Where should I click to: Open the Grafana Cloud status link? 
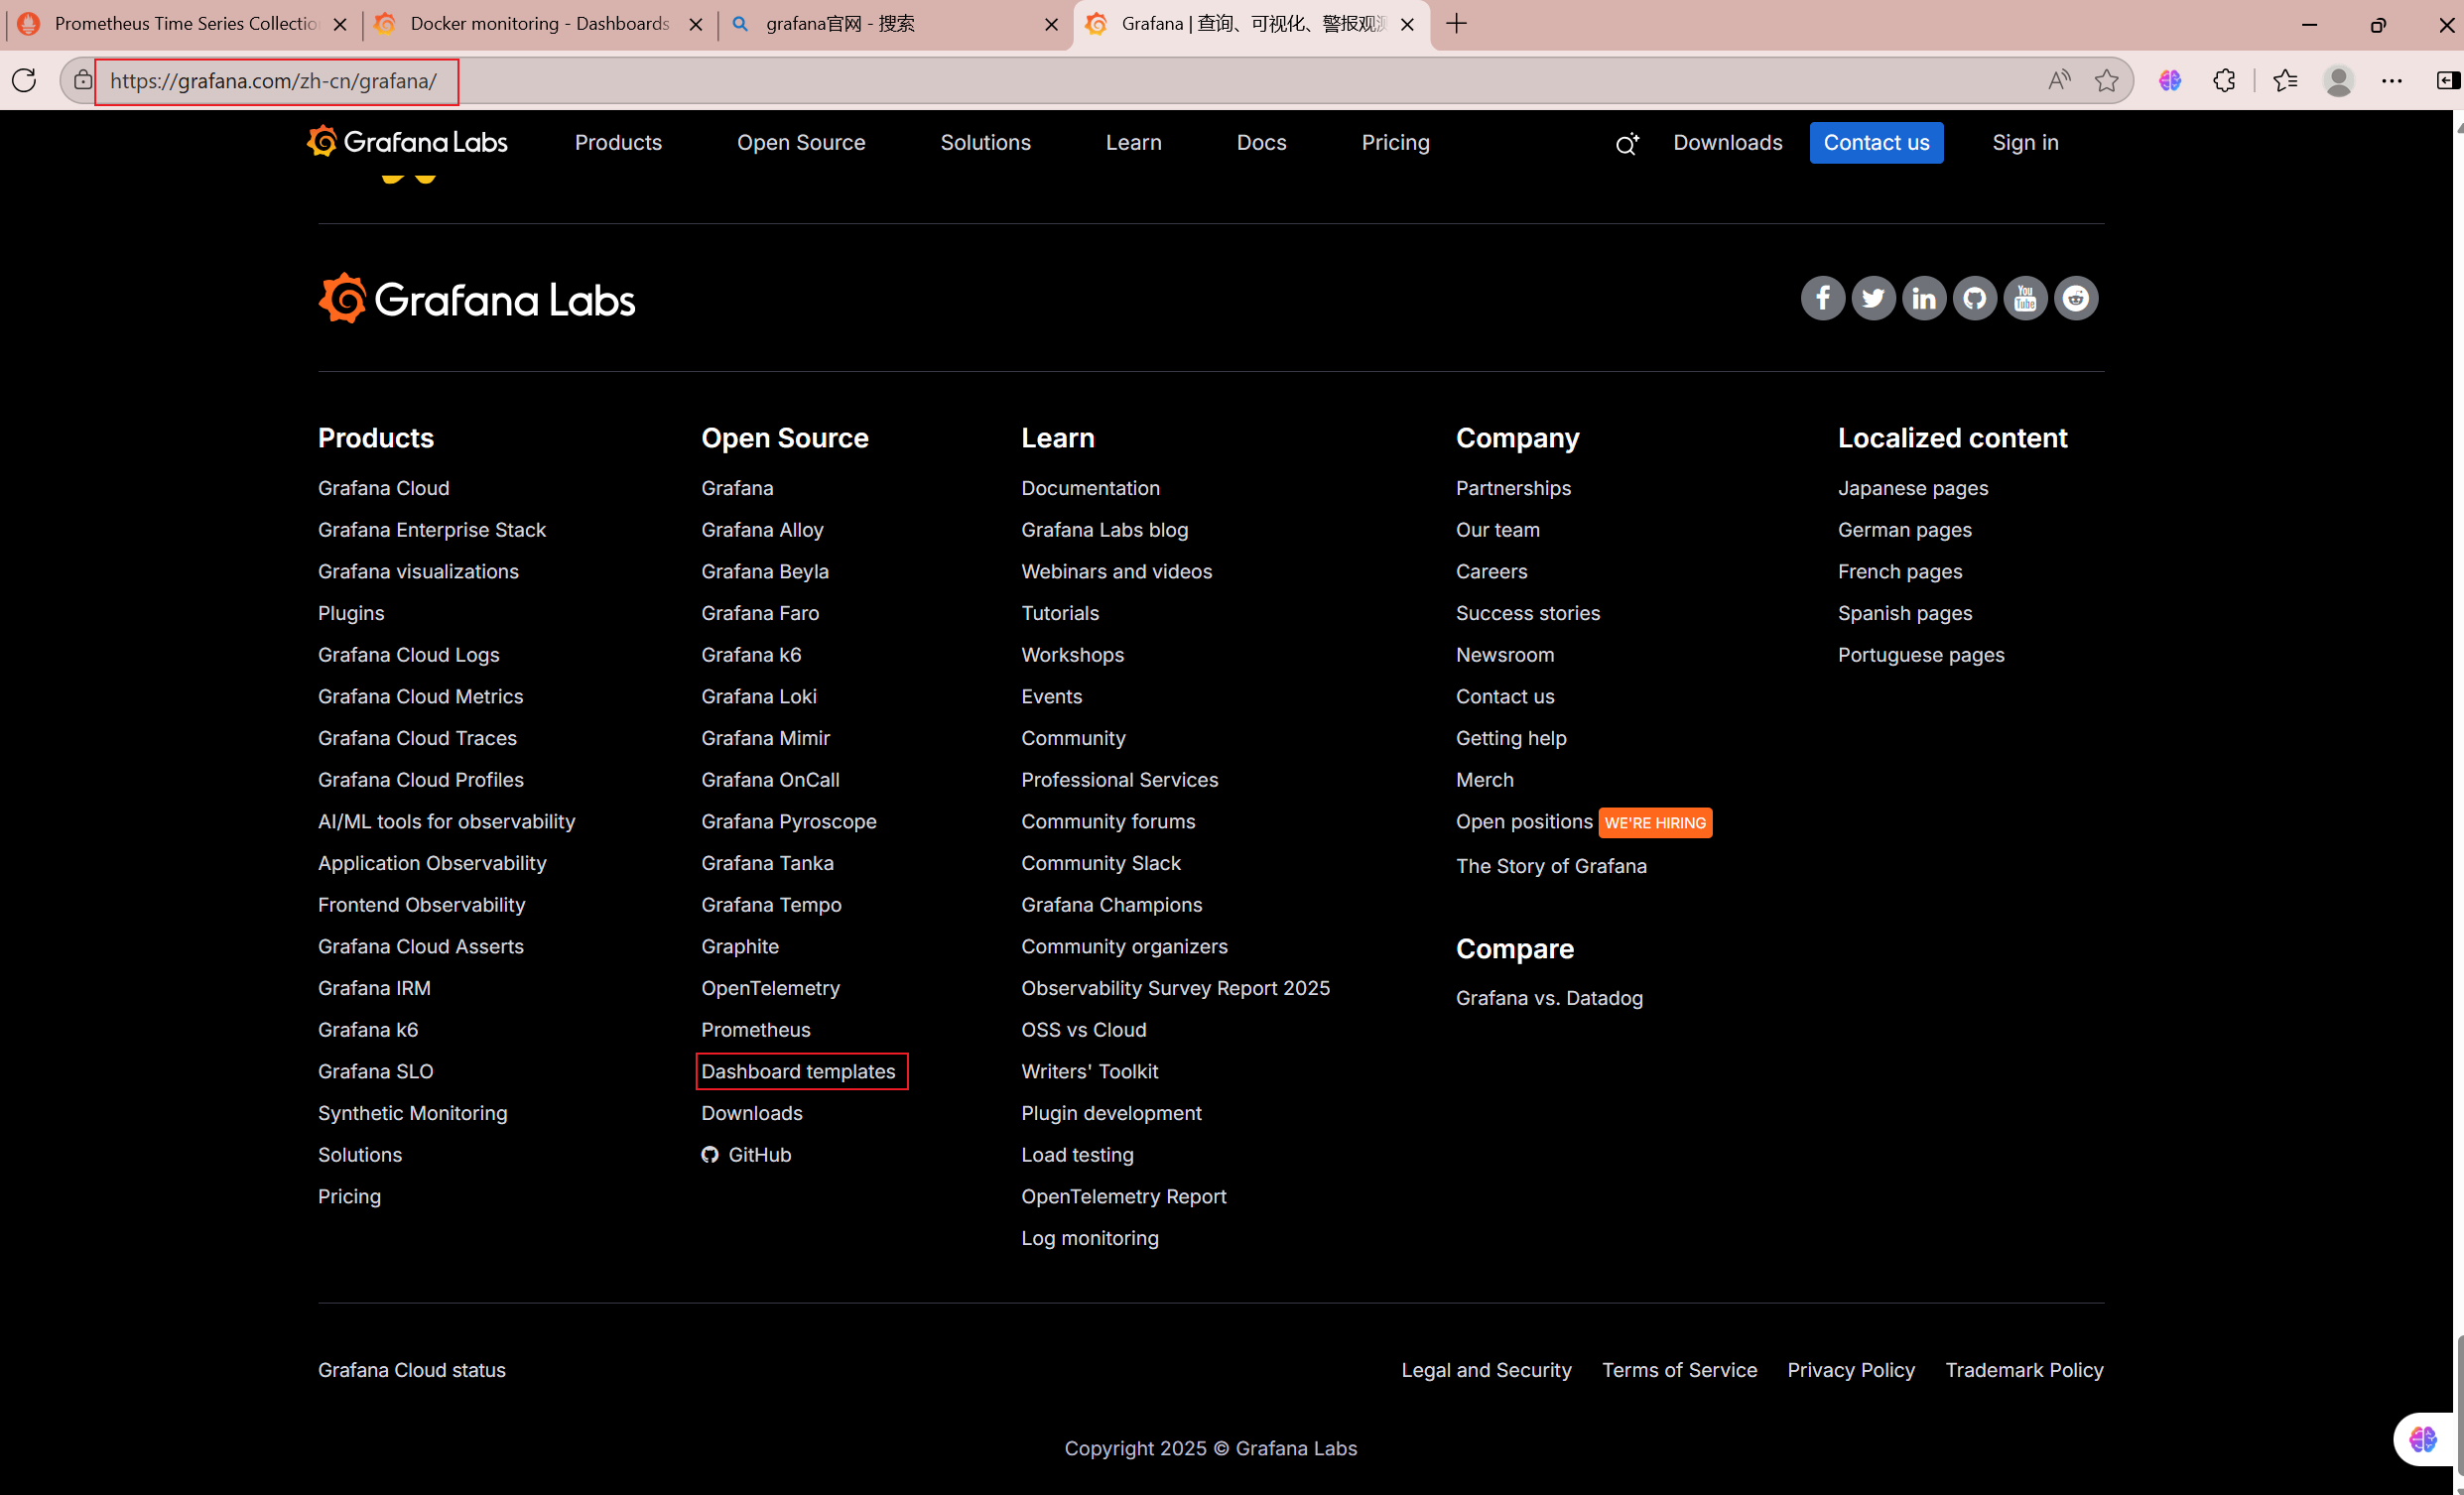[411, 1369]
